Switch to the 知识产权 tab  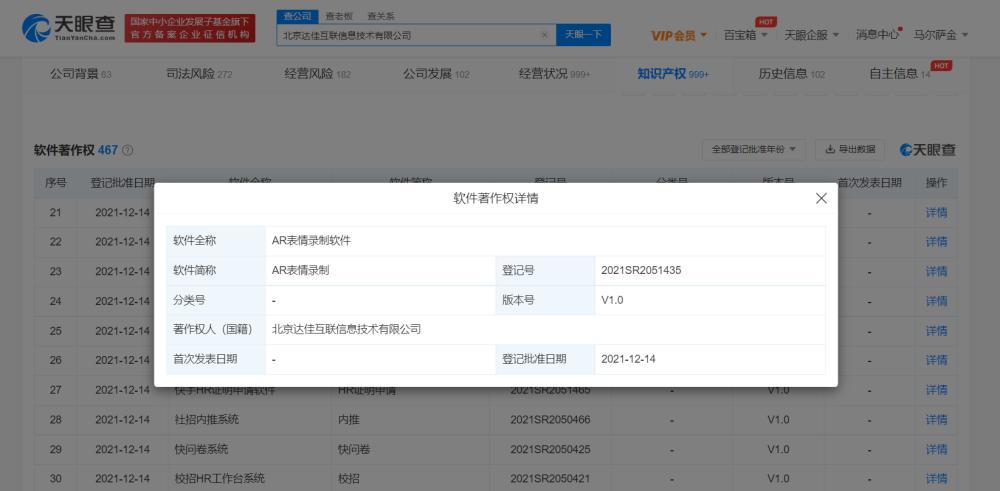coord(673,74)
